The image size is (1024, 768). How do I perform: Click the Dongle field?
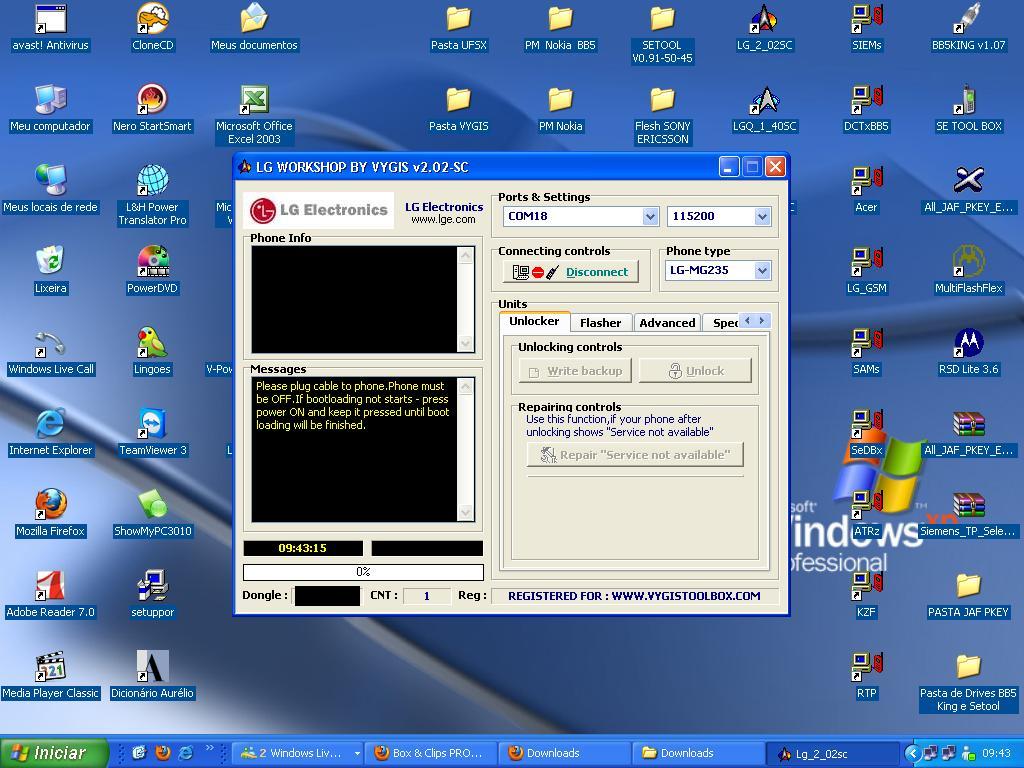tap(327, 596)
